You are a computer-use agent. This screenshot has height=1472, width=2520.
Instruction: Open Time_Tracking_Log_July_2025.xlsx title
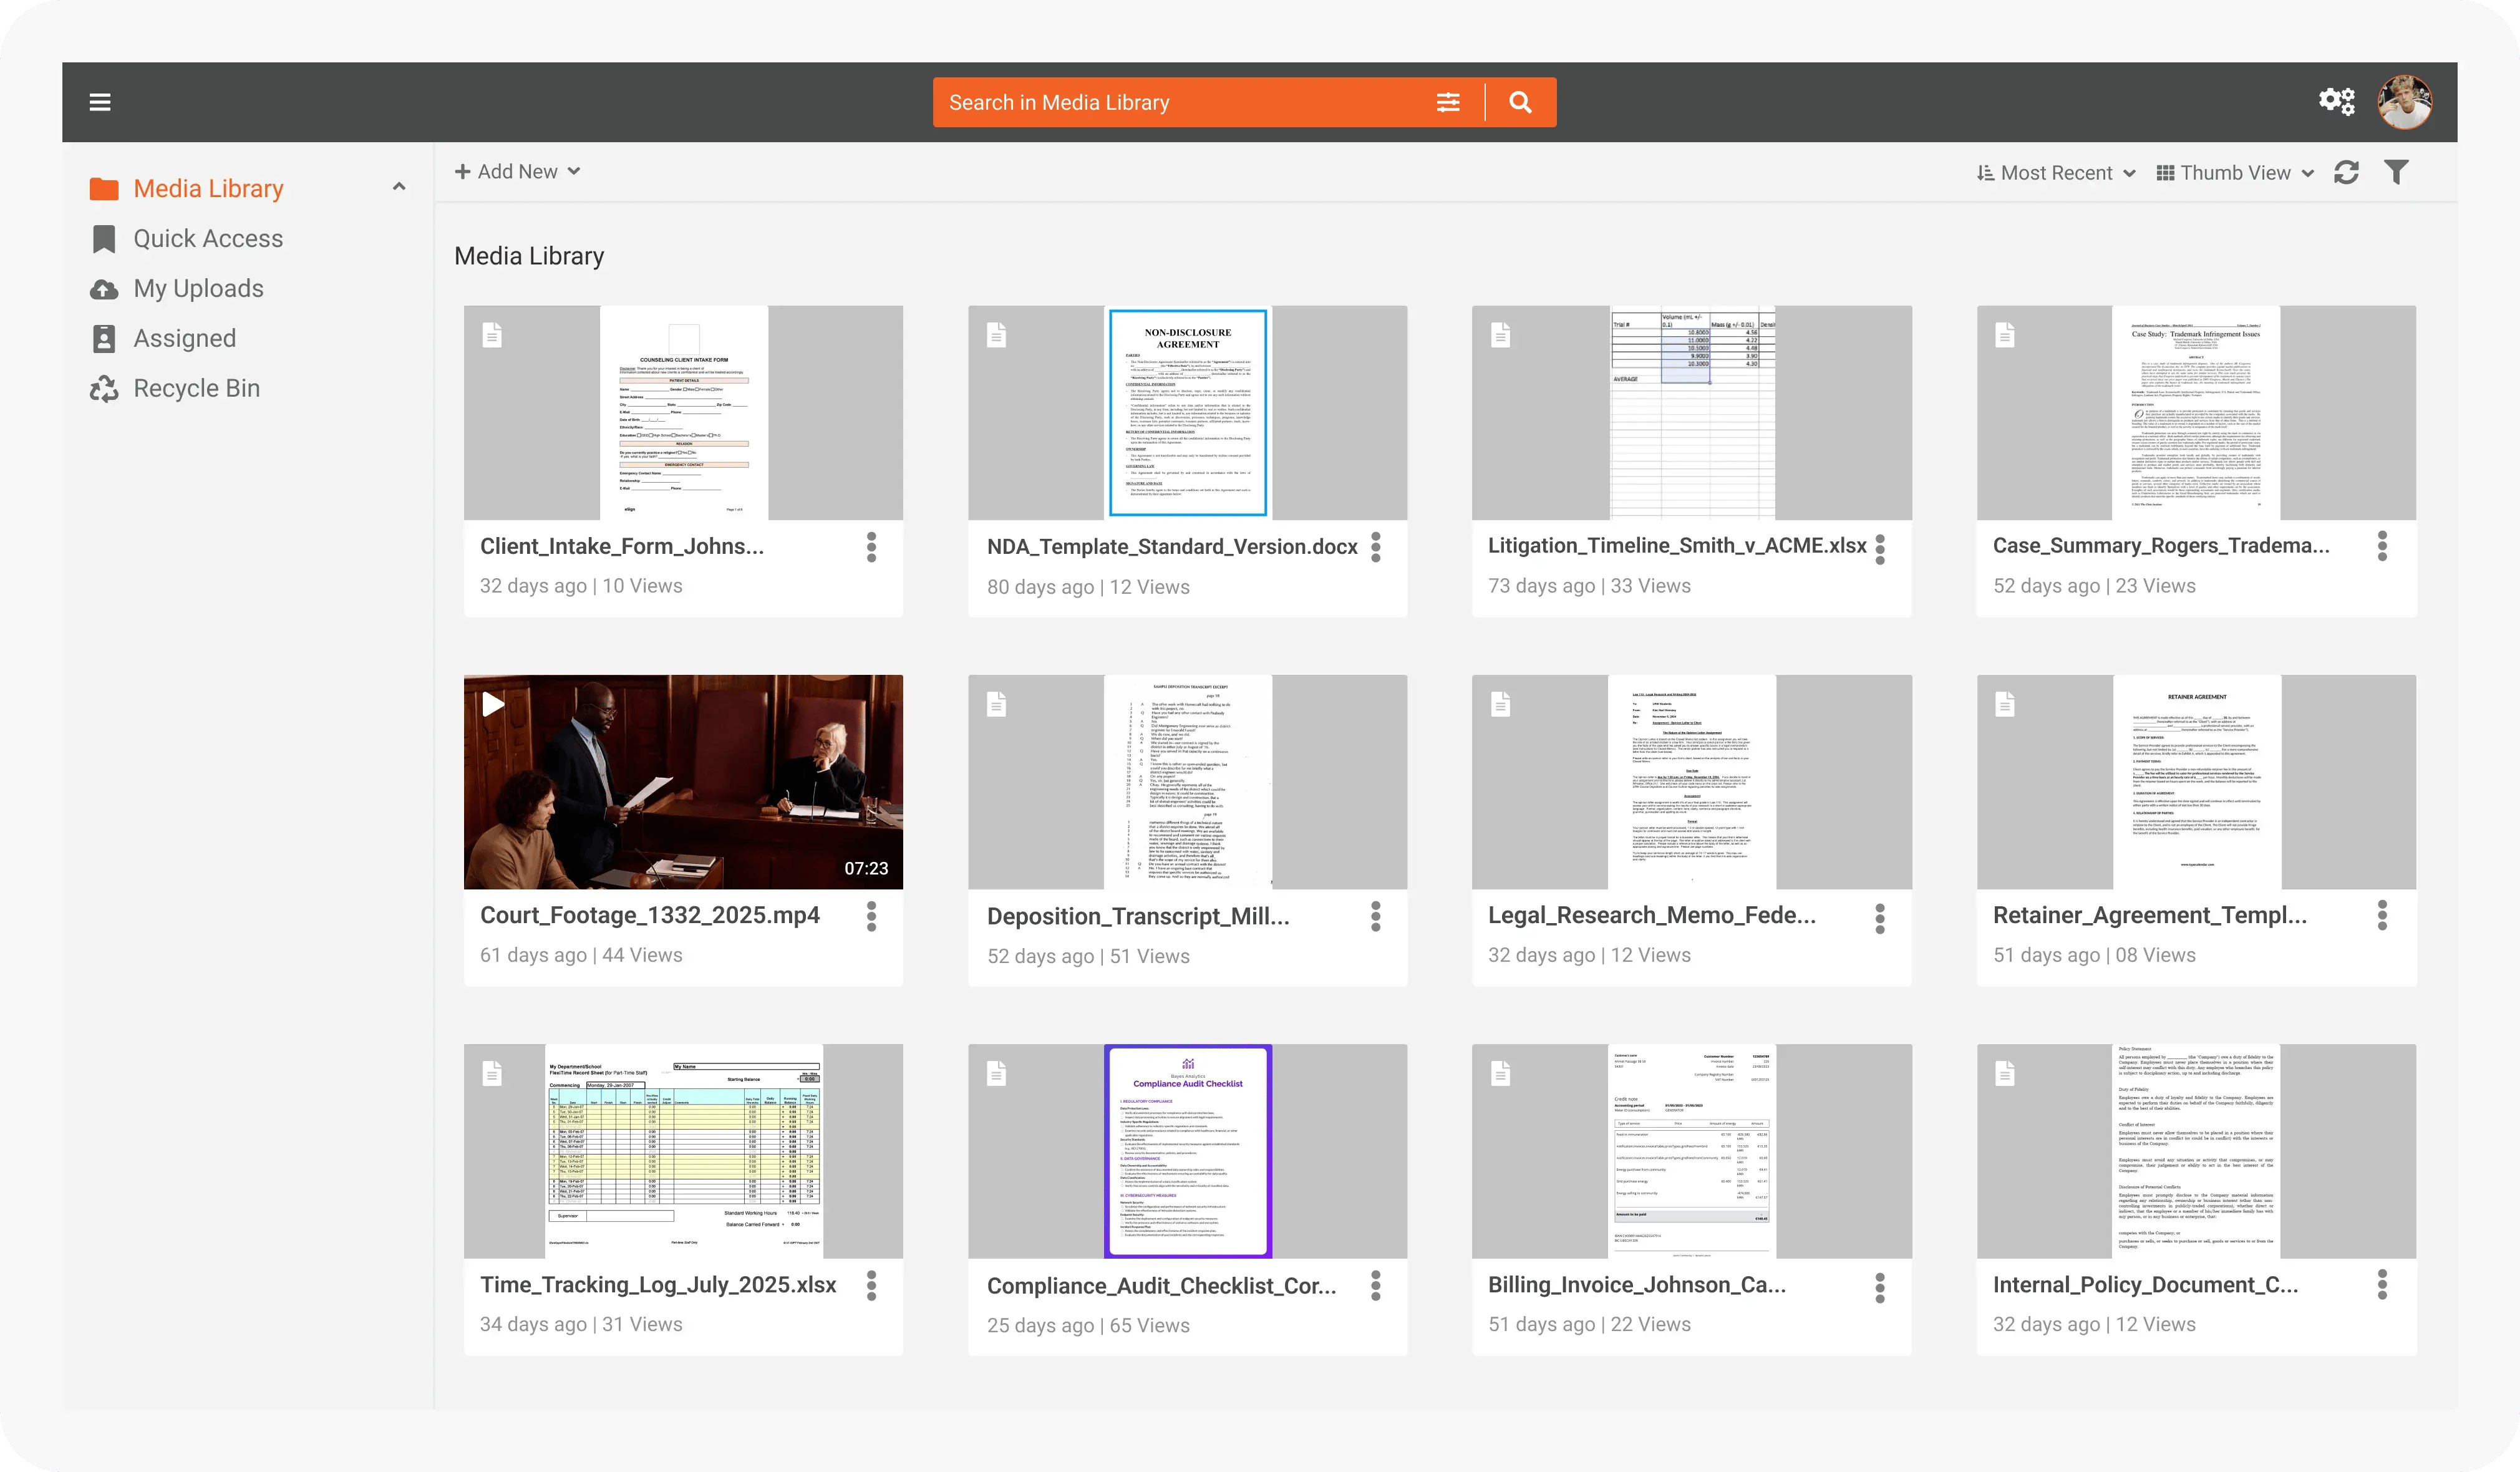tap(658, 1285)
